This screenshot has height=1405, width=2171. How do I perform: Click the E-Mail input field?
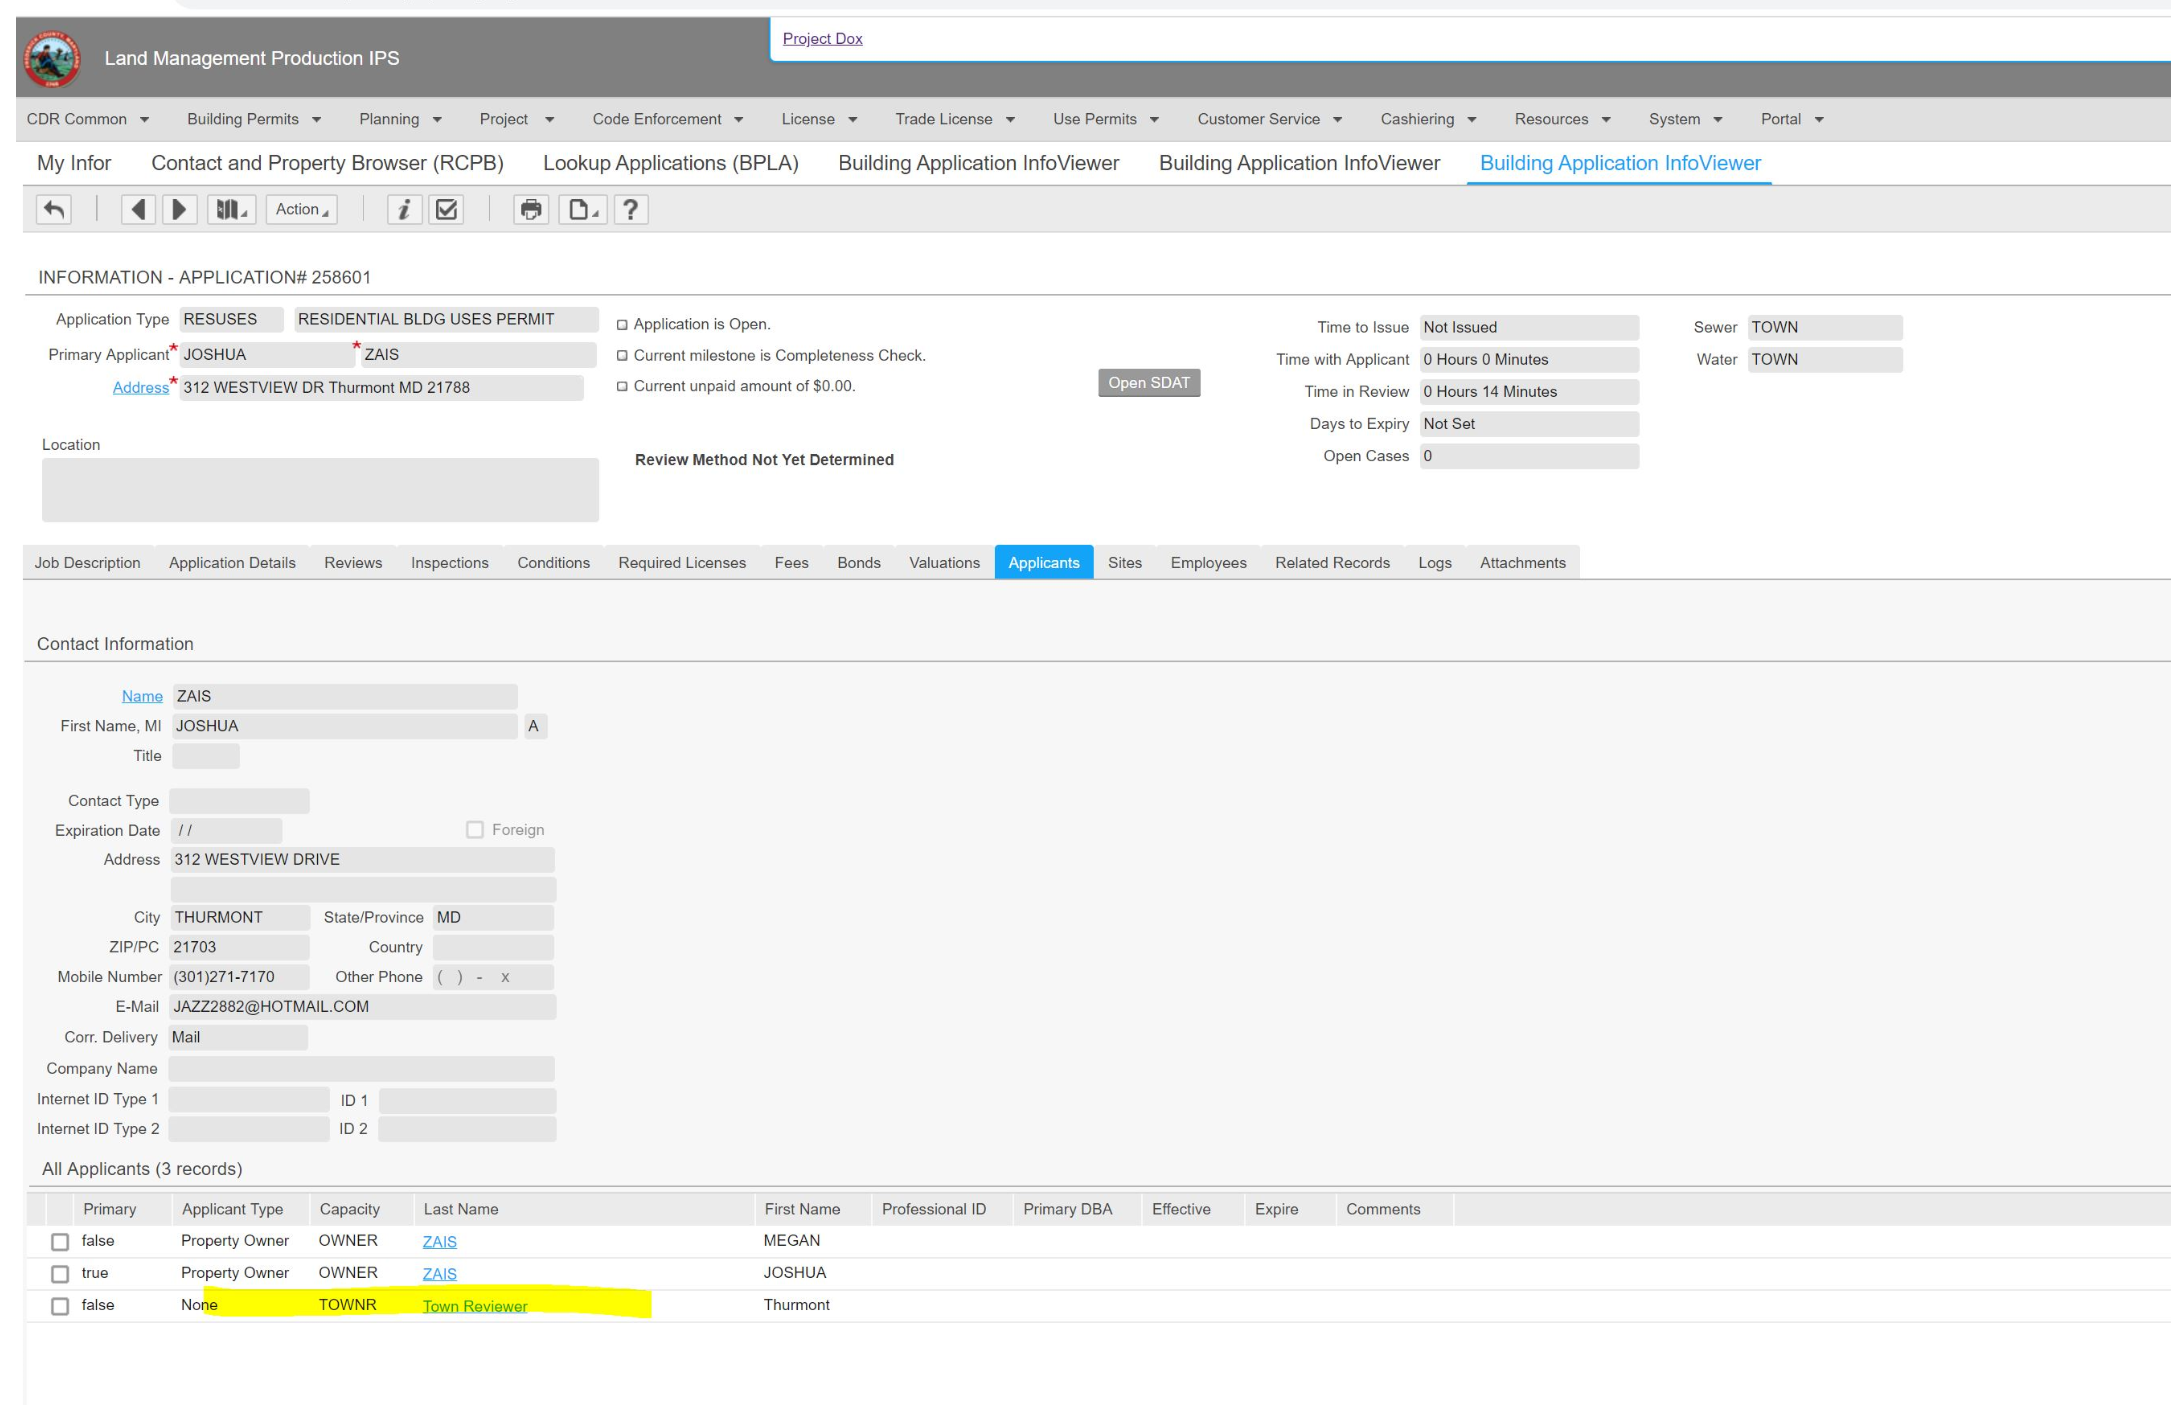click(x=362, y=1007)
